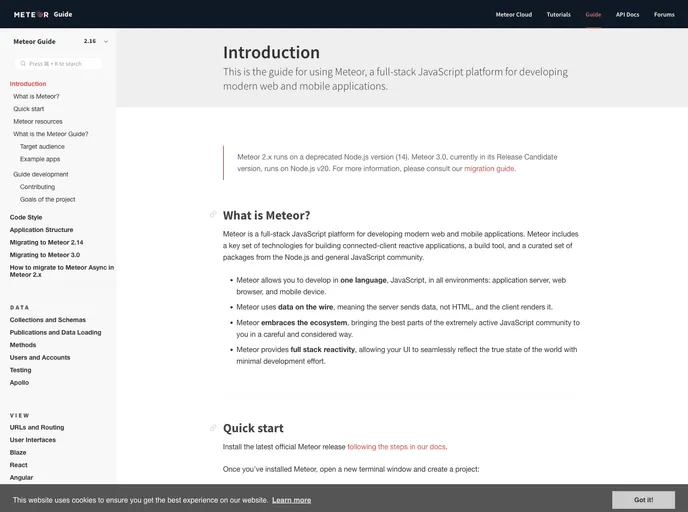Screen dimensions: 688x512
Task: Click the Meteor logo in header
Action: 31,14
